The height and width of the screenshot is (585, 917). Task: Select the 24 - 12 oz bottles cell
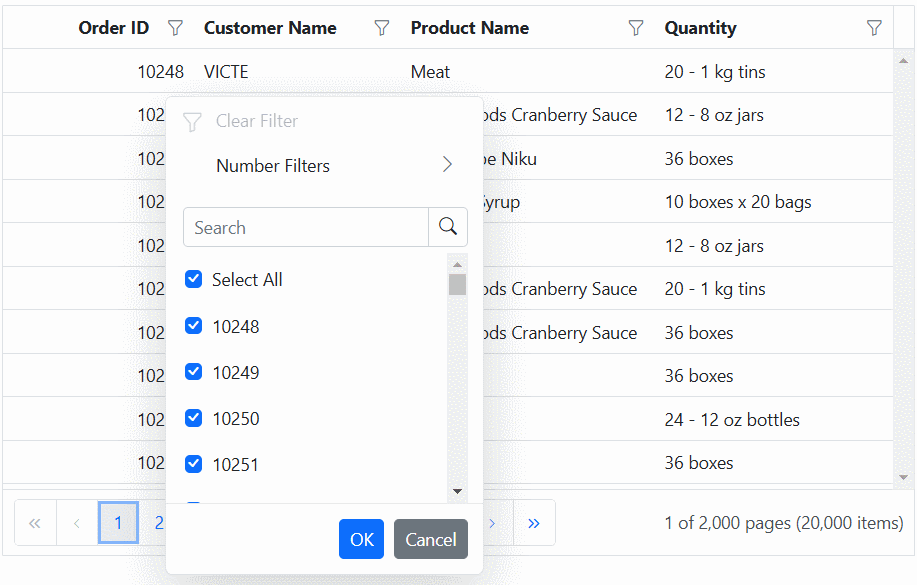pos(732,419)
